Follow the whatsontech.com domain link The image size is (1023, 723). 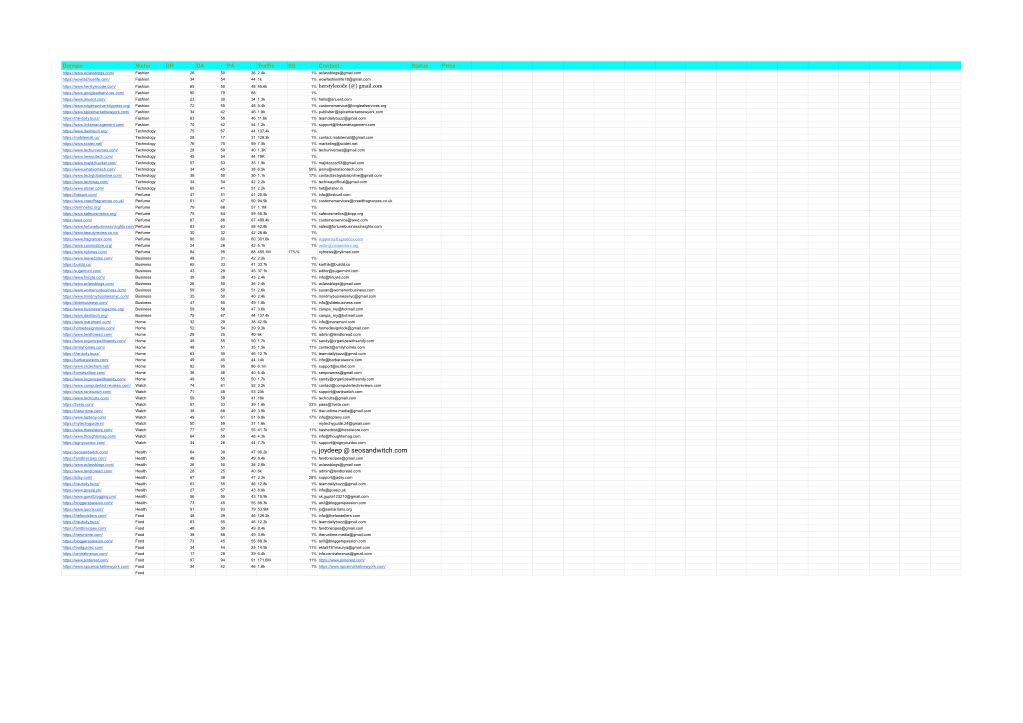point(89,170)
